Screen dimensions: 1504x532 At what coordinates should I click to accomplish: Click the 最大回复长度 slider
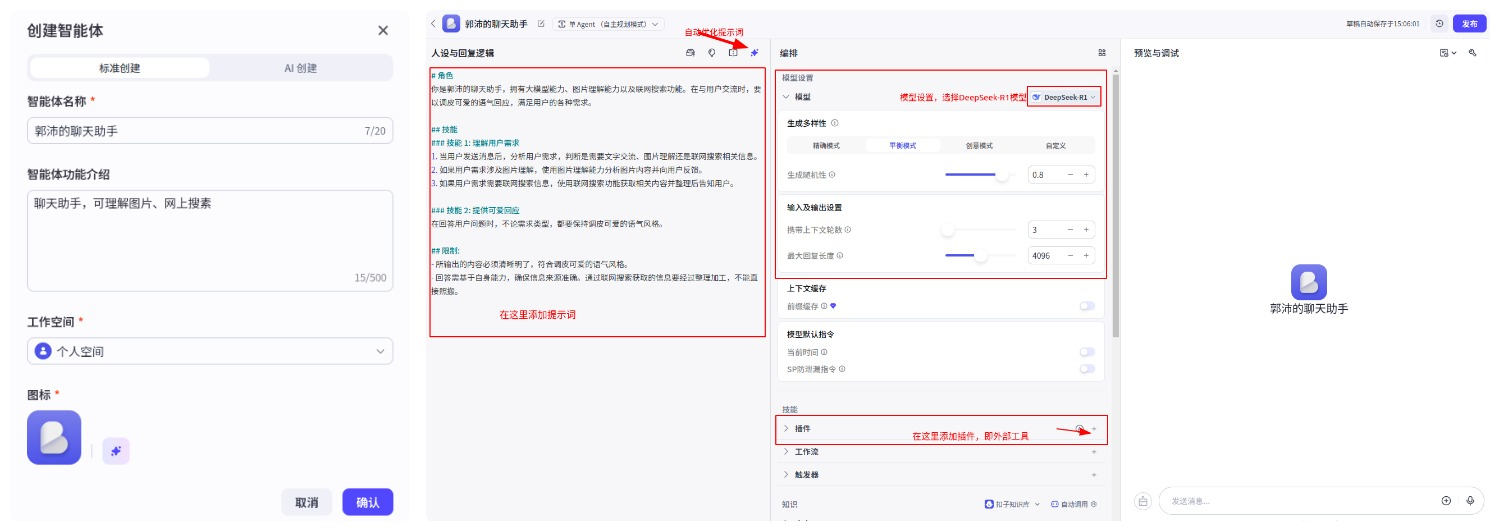click(979, 256)
